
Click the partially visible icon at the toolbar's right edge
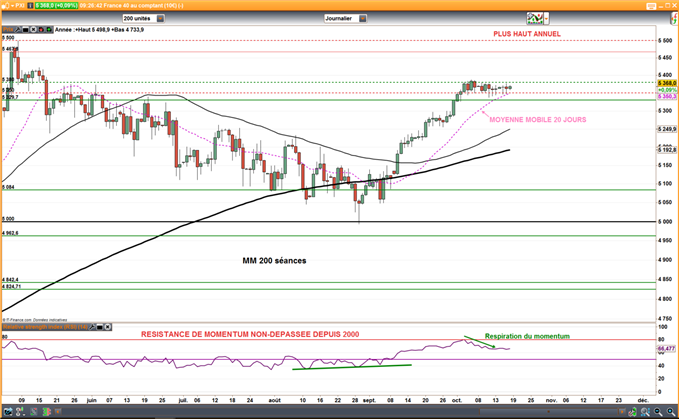675,18
